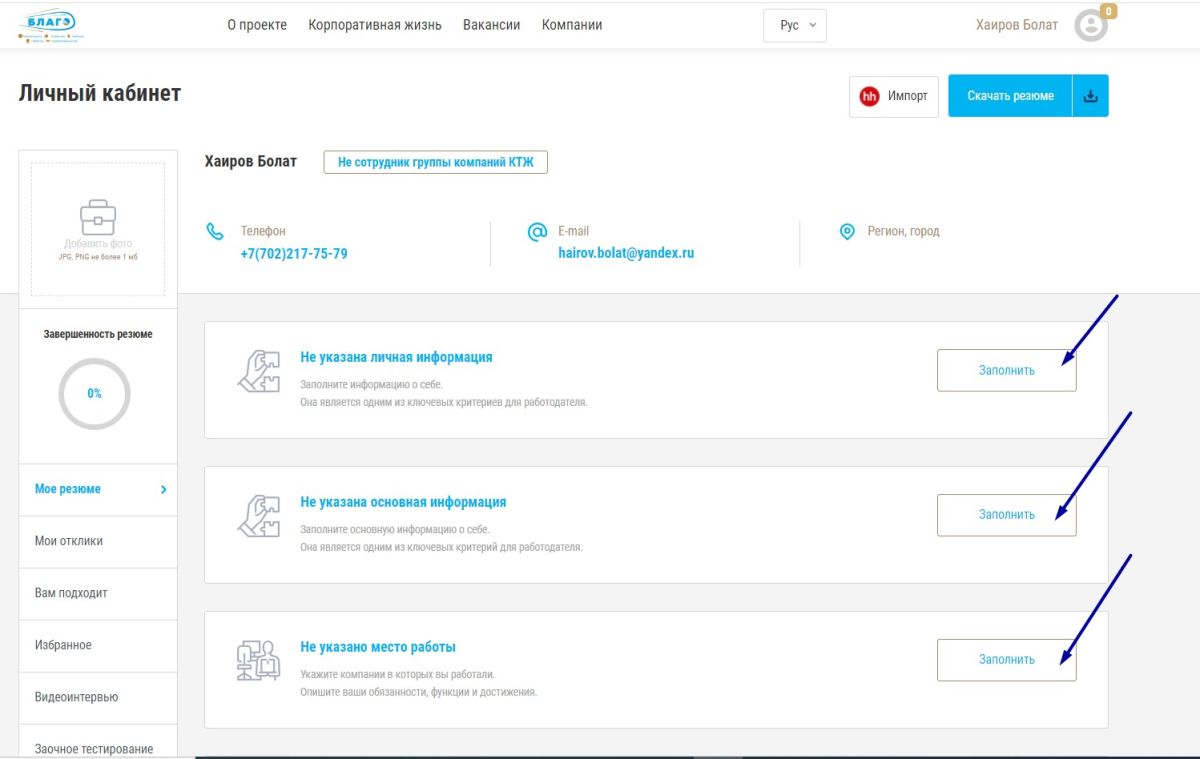This screenshot has width=1200, height=759.
Task: Click the Благо site logo
Action: point(52,25)
